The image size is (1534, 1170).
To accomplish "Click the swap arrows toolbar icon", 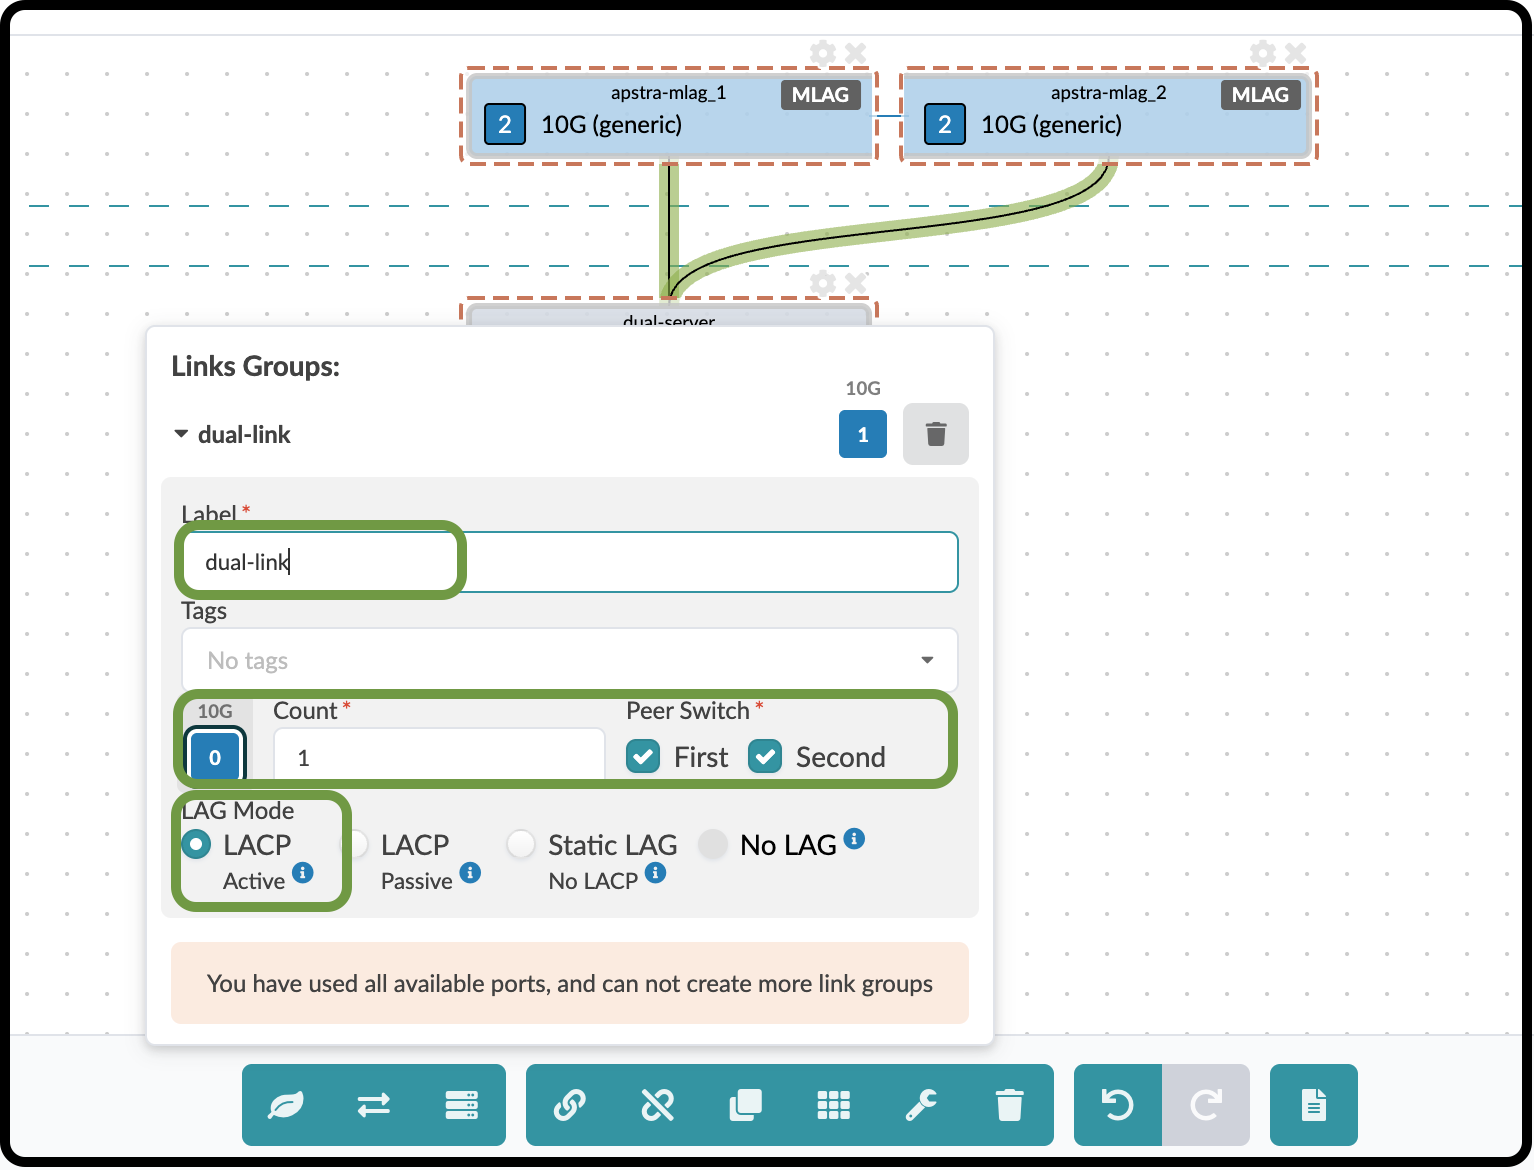I will click(374, 1105).
